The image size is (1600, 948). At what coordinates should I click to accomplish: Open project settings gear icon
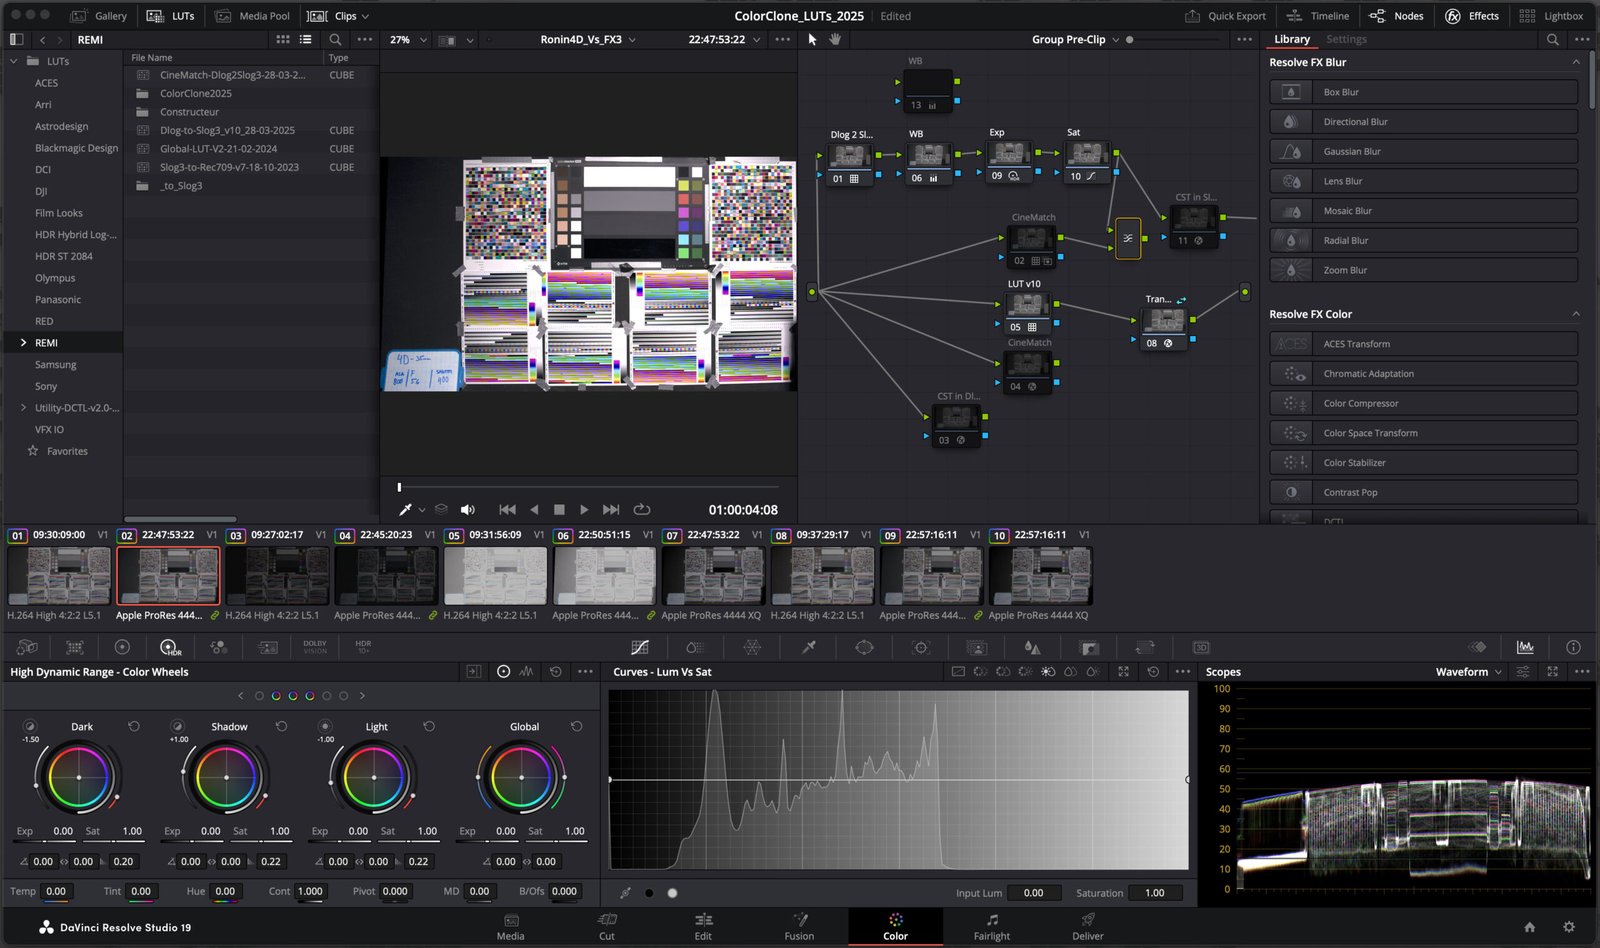[1569, 927]
